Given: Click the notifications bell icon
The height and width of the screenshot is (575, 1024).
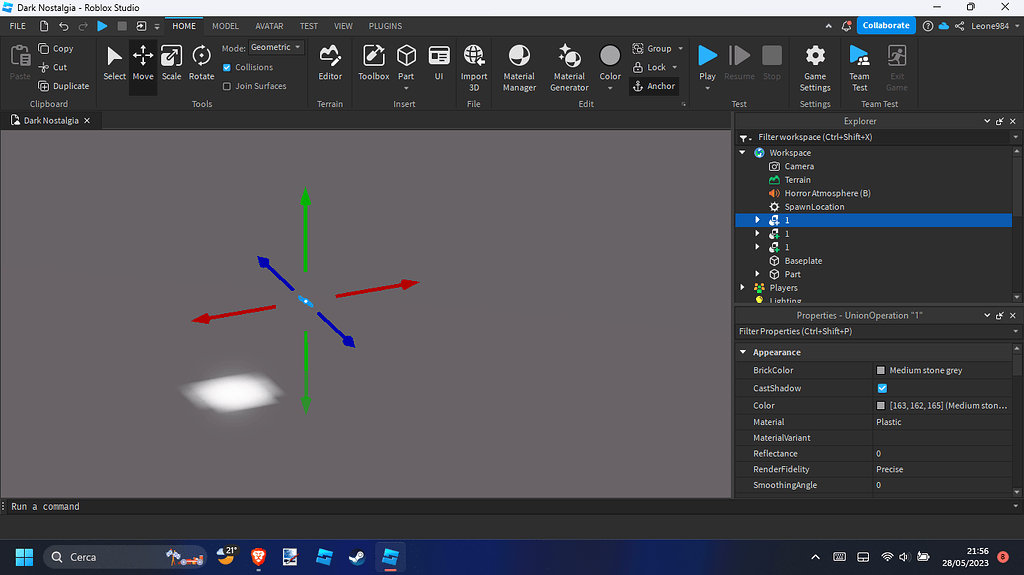Looking at the screenshot, I should click(846, 26).
